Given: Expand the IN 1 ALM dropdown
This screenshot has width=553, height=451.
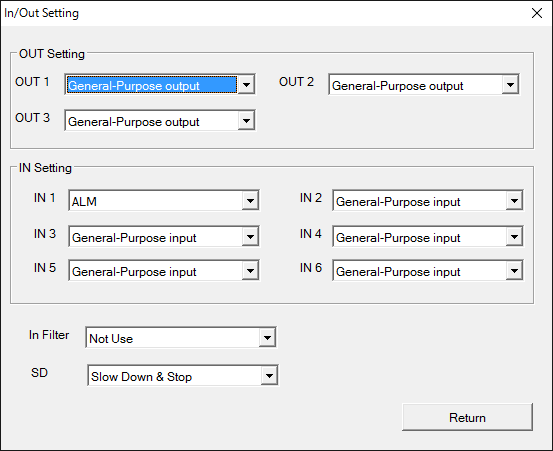Looking at the screenshot, I should point(250,201).
